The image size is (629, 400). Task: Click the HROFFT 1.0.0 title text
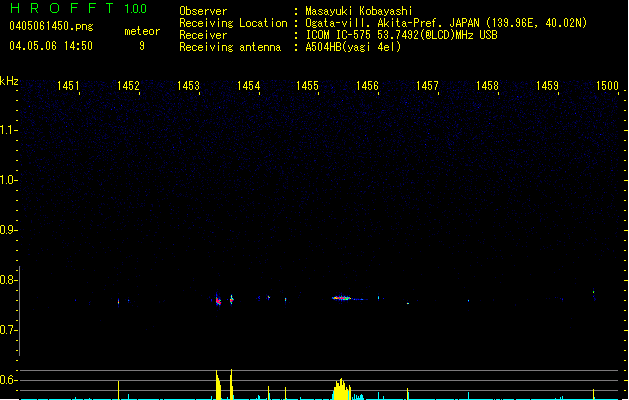78,8
